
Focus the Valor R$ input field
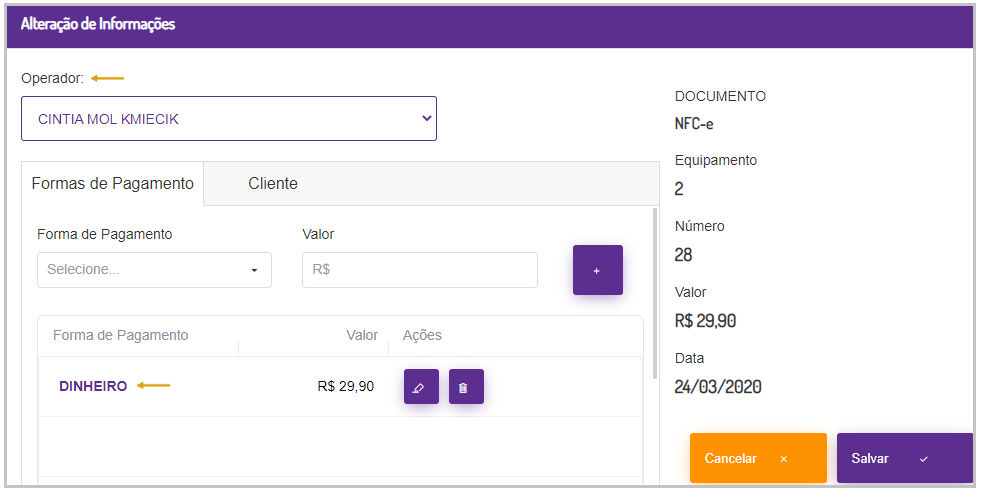click(x=419, y=270)
